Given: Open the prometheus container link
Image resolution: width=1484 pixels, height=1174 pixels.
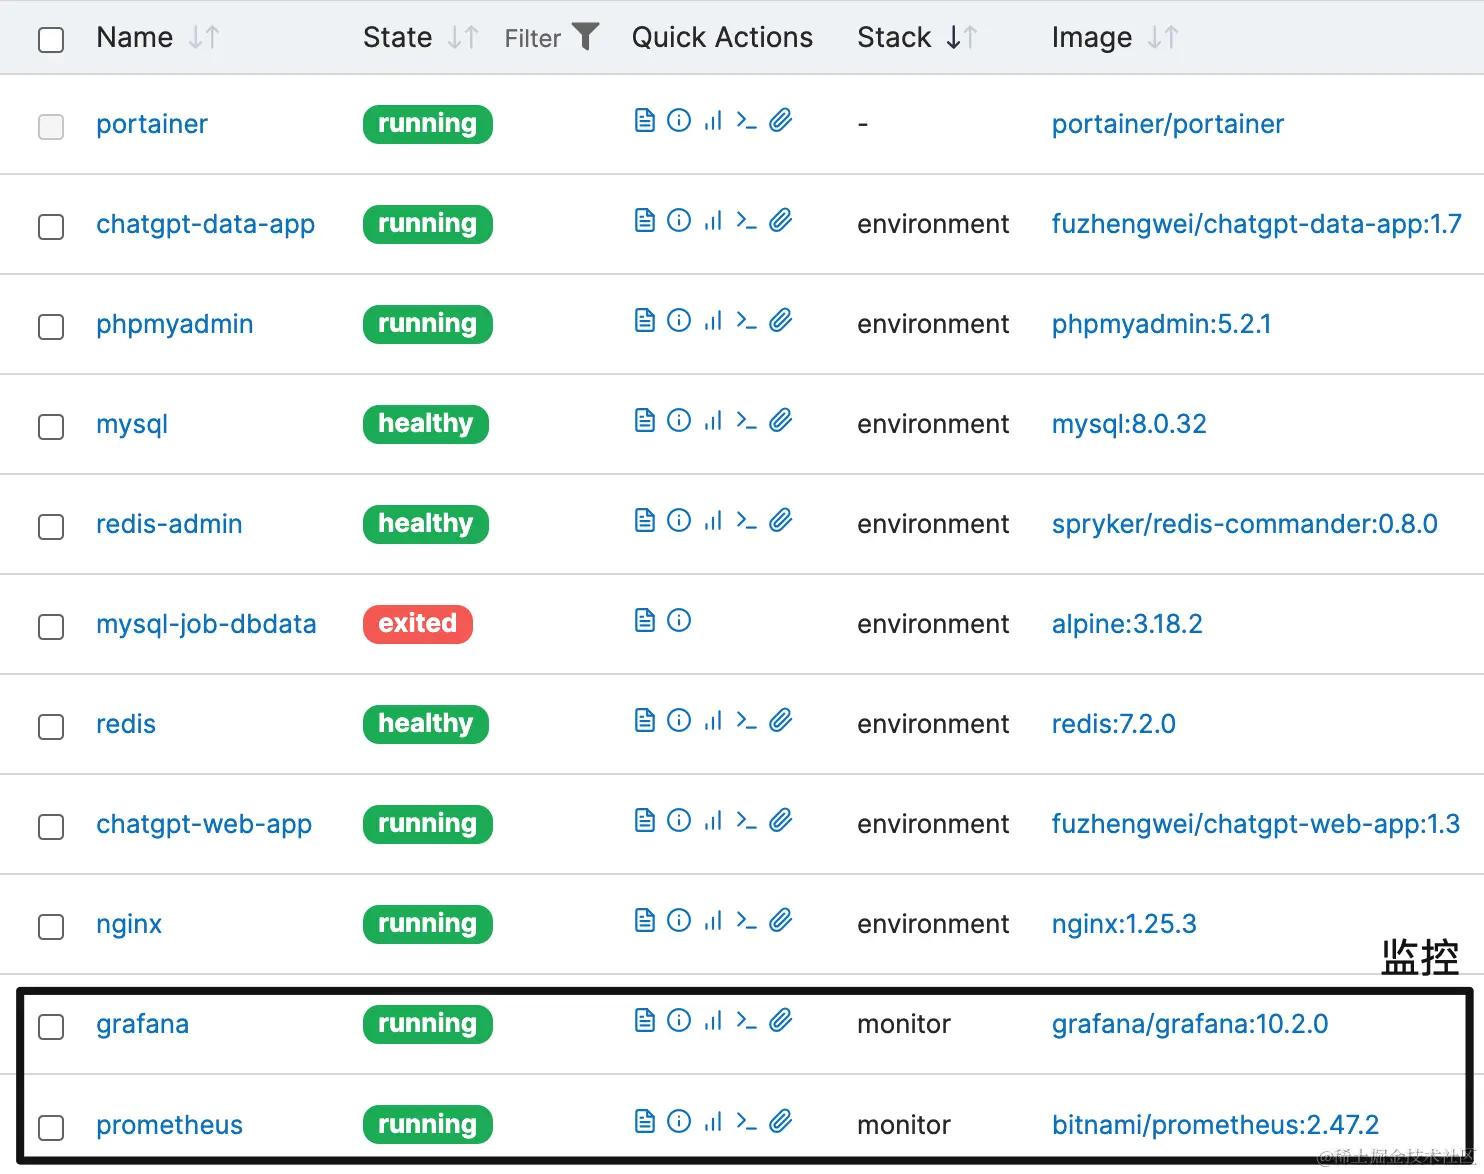Looking at the screenshot, I should pos(170,1125).
